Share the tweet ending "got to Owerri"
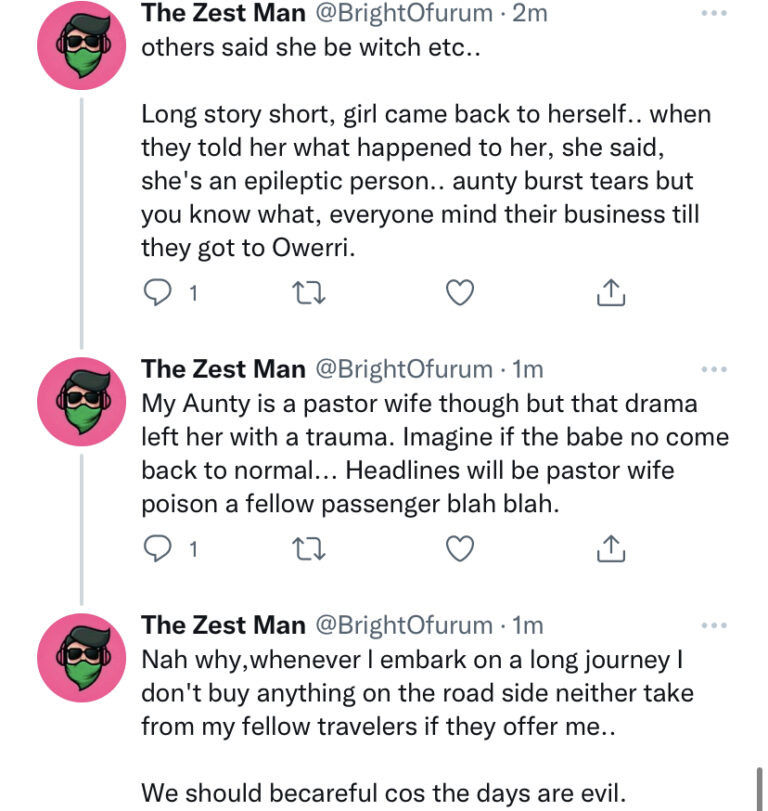Viewport: 768px width, 811px height. pyautogui.click(x=610, y=293)
